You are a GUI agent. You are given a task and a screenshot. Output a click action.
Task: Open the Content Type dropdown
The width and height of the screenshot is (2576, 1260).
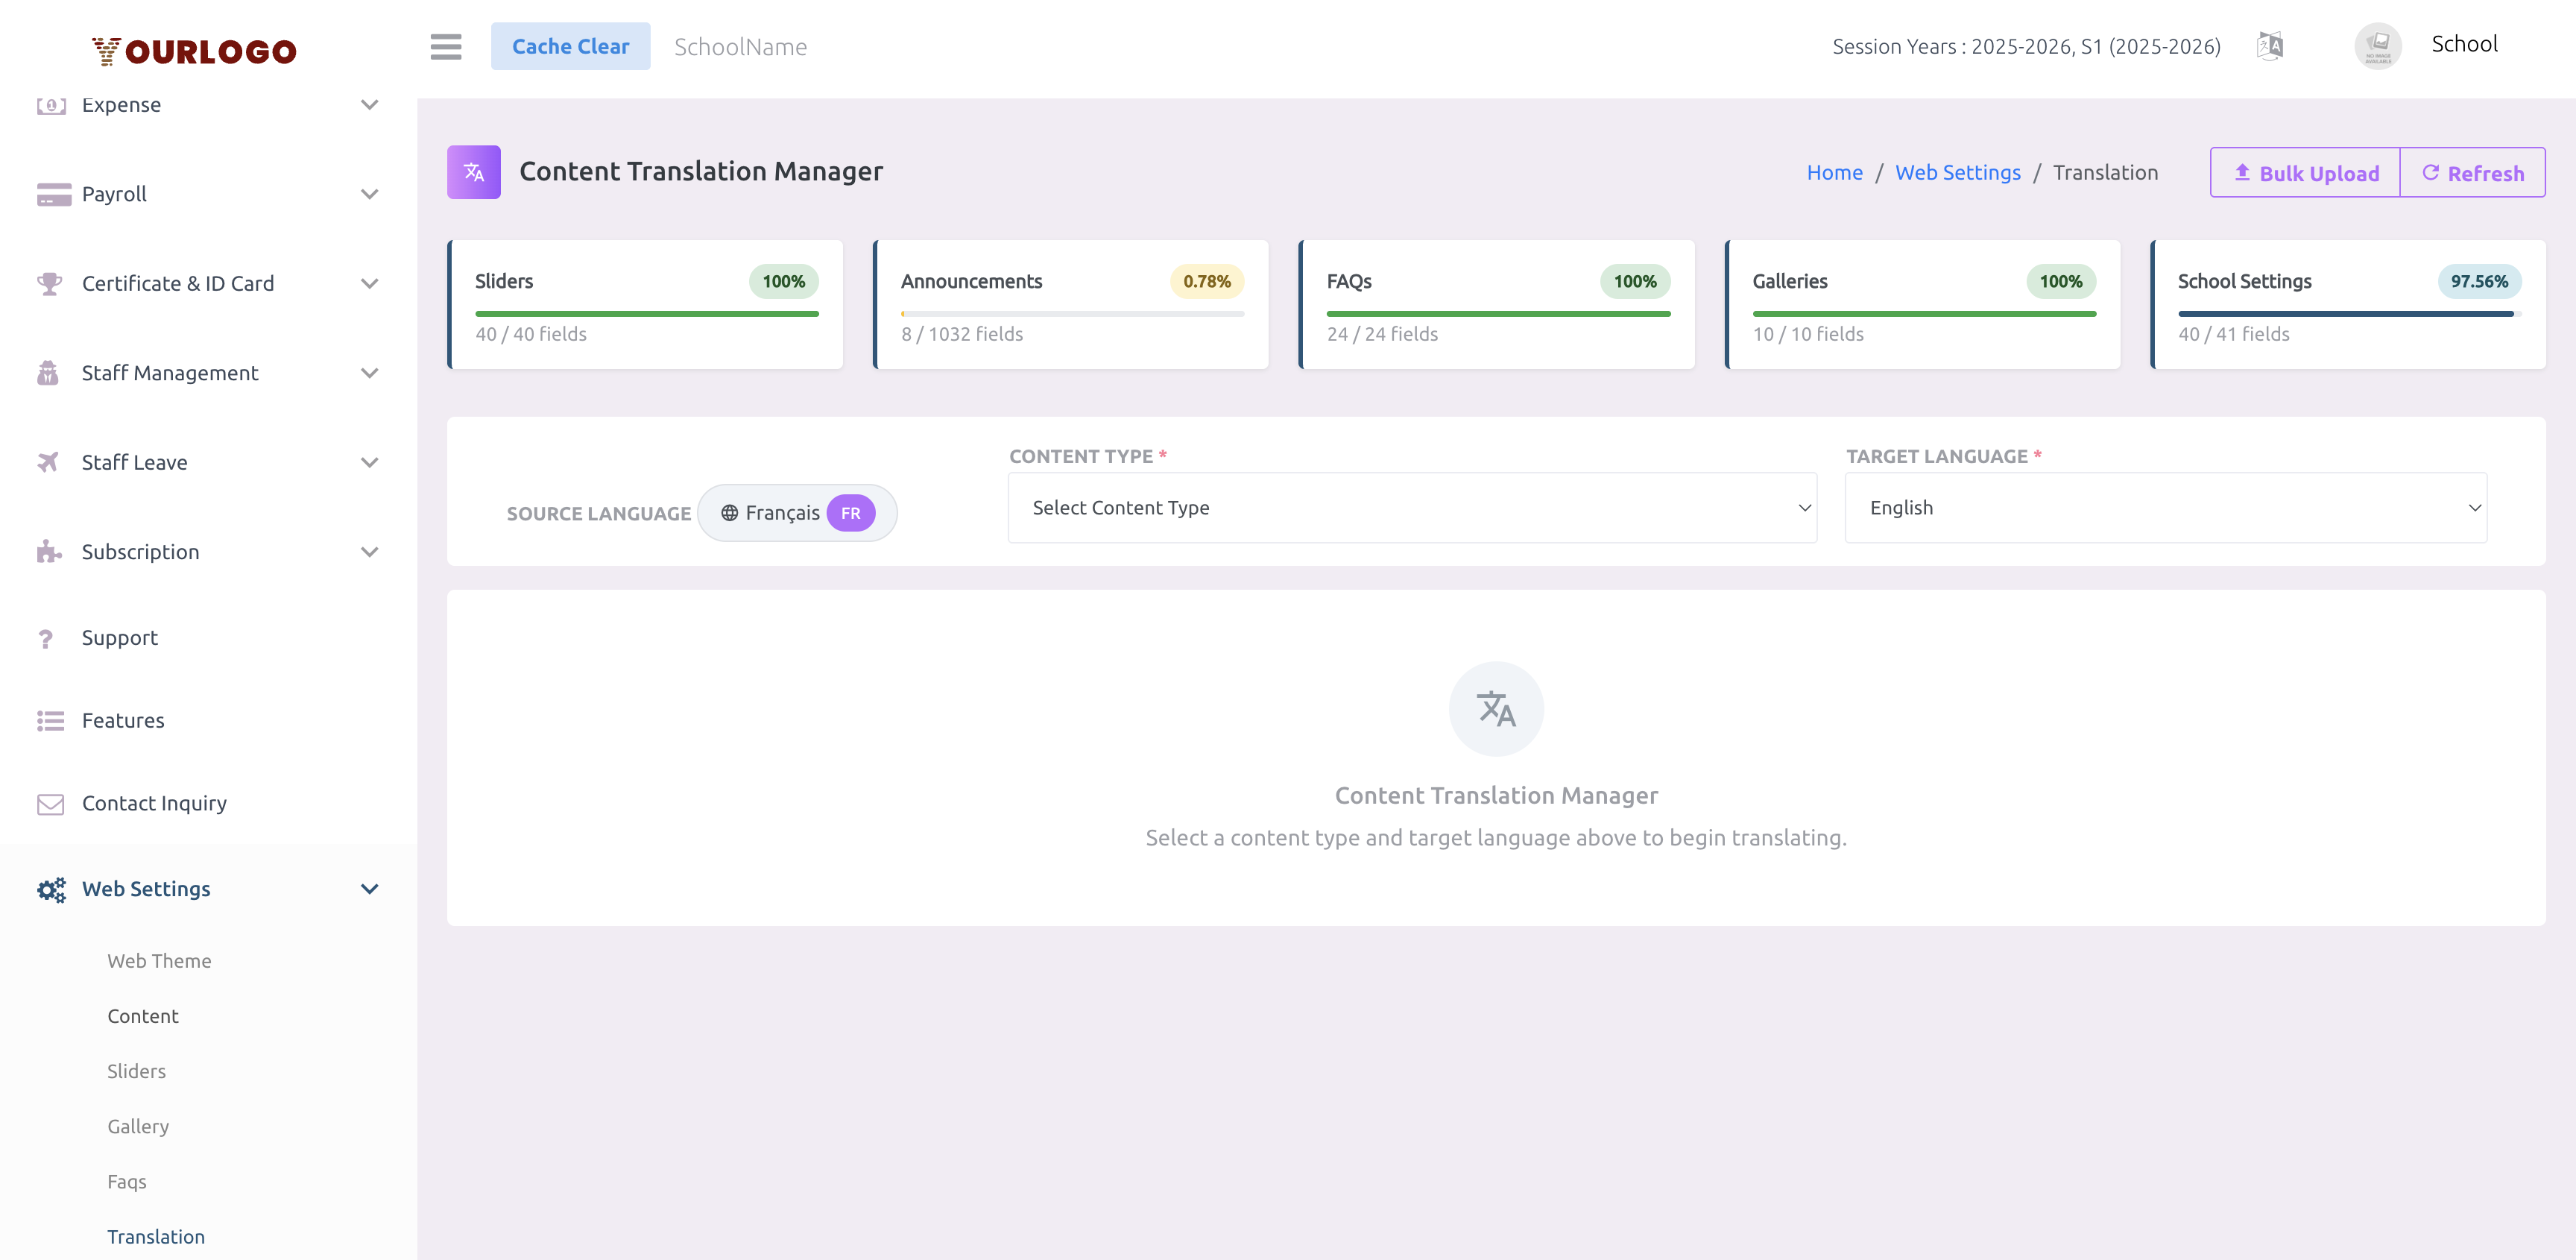pos(1411,507)
